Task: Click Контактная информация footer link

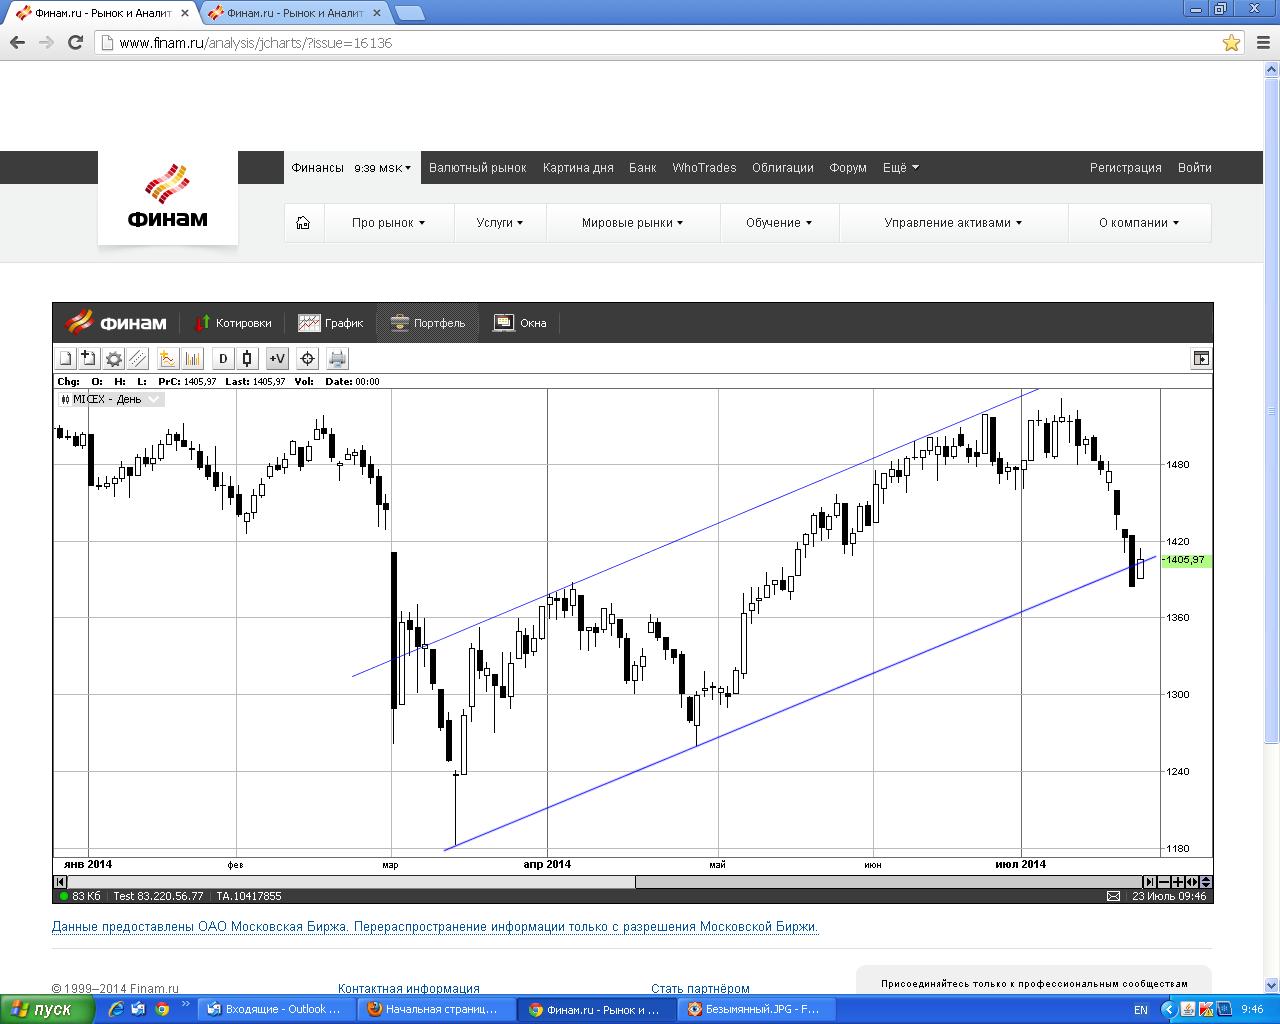Action: coord(409,988)
